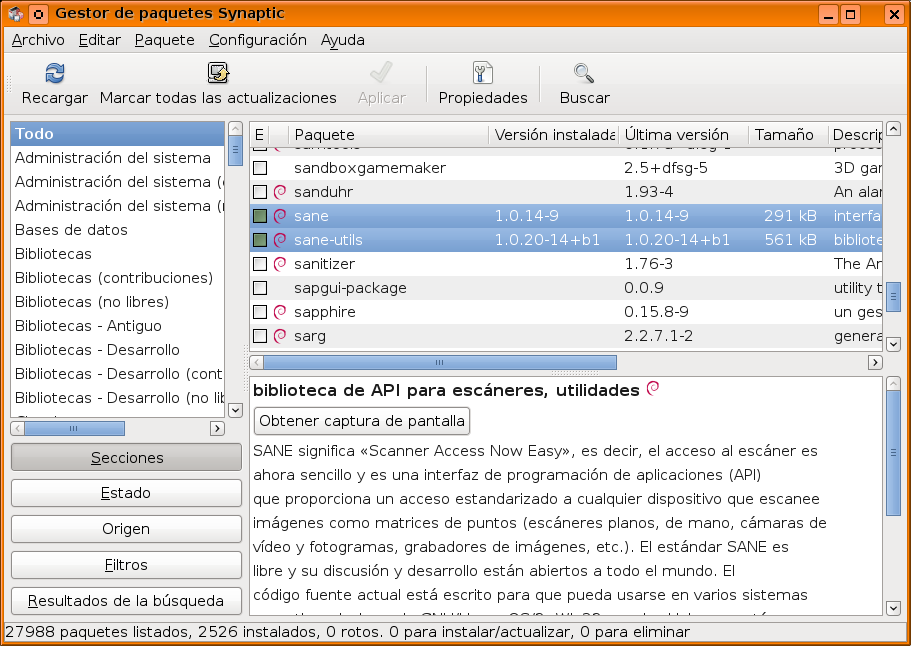
Task: Toggle installed checkbox for sane
Action: point(260,216)
